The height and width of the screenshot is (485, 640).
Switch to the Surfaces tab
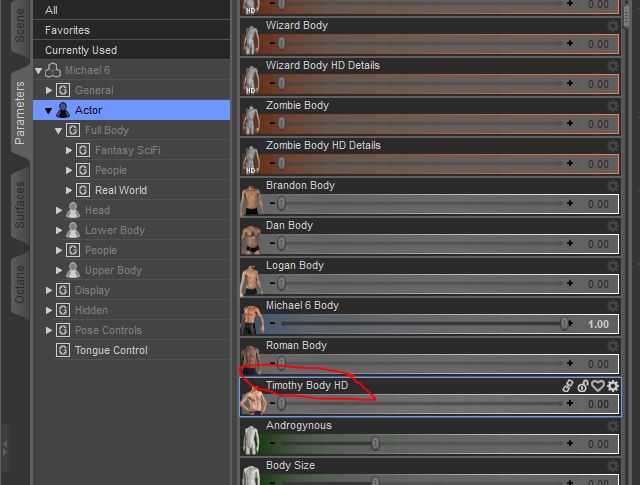[x=19, y=205]
